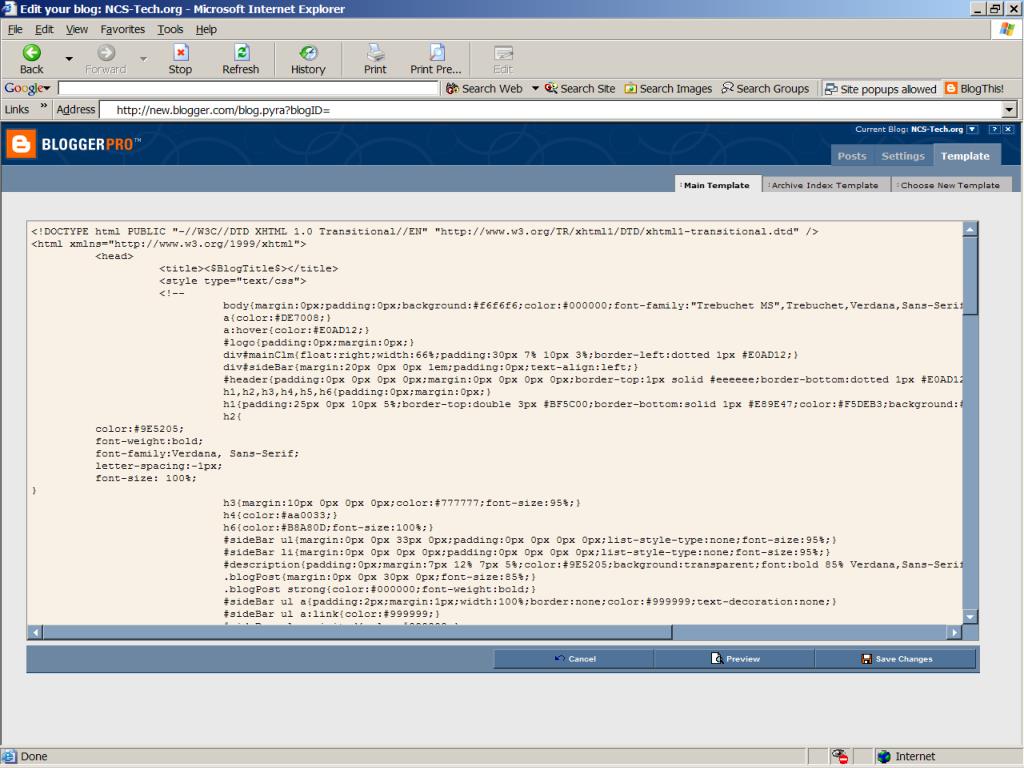
Task: Click the "a:hover{color:#E0AD12;}" line
Action: coord(296,330)
